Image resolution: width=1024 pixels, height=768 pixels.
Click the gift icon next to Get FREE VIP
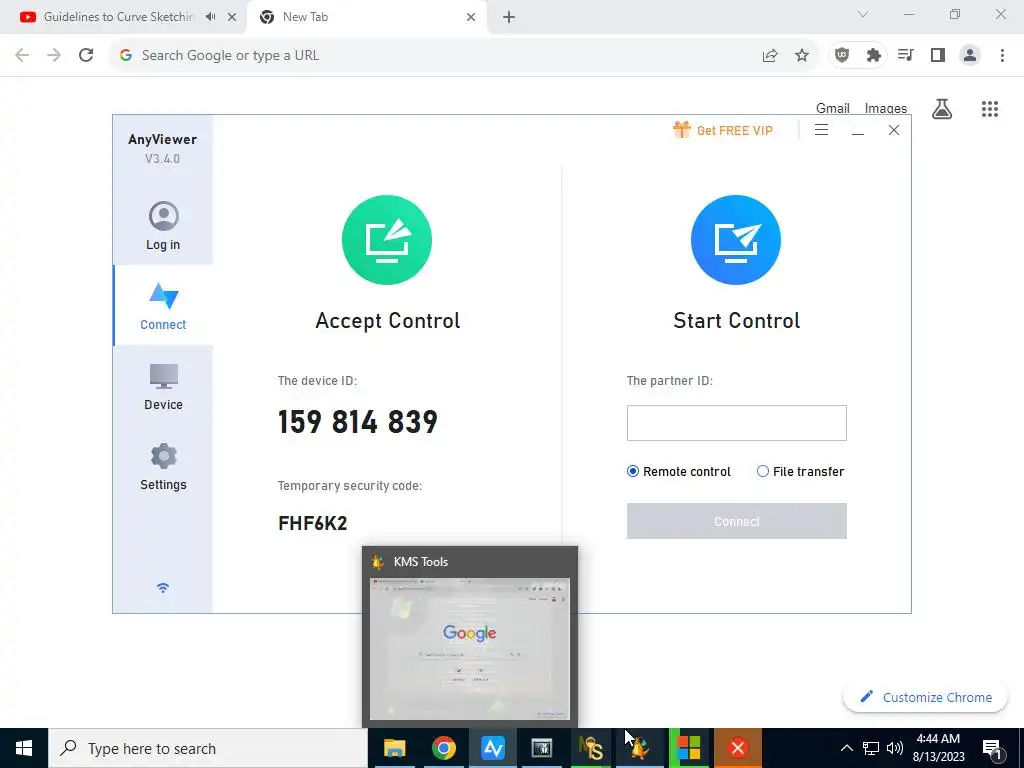(681, 129)
